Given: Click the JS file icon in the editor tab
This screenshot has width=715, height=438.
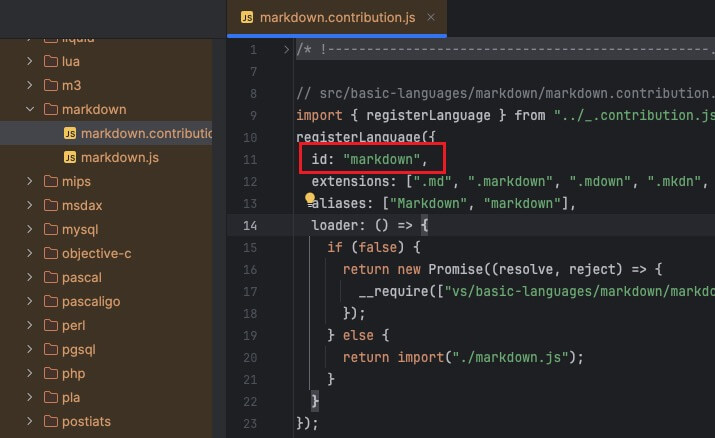Looking at the screenshot, I should click(247, 17).
